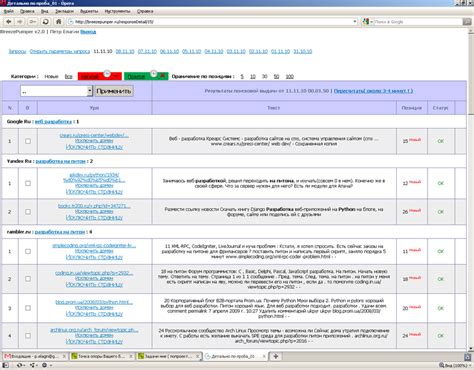Click the Статус column header
The image size is (474, 370).
440,108
